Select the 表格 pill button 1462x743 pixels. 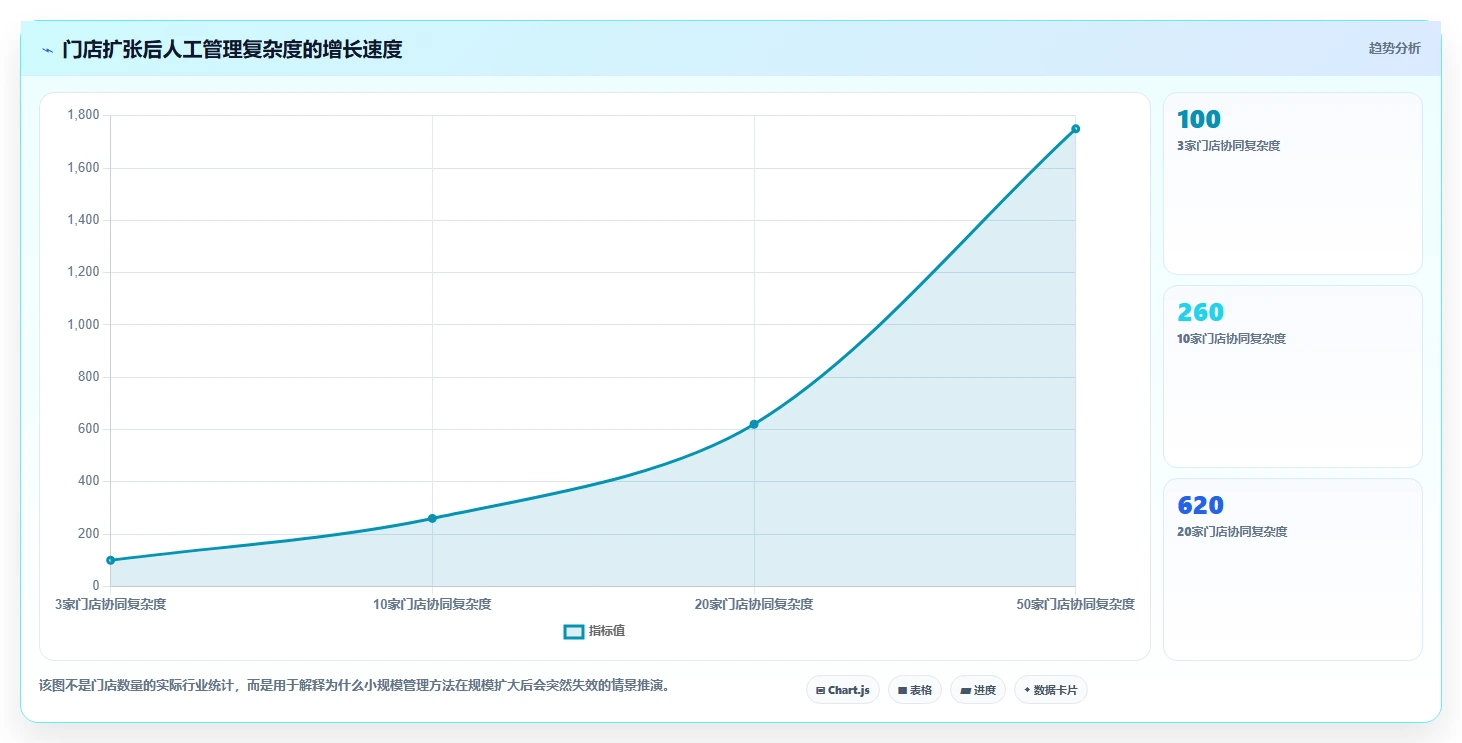915,690
